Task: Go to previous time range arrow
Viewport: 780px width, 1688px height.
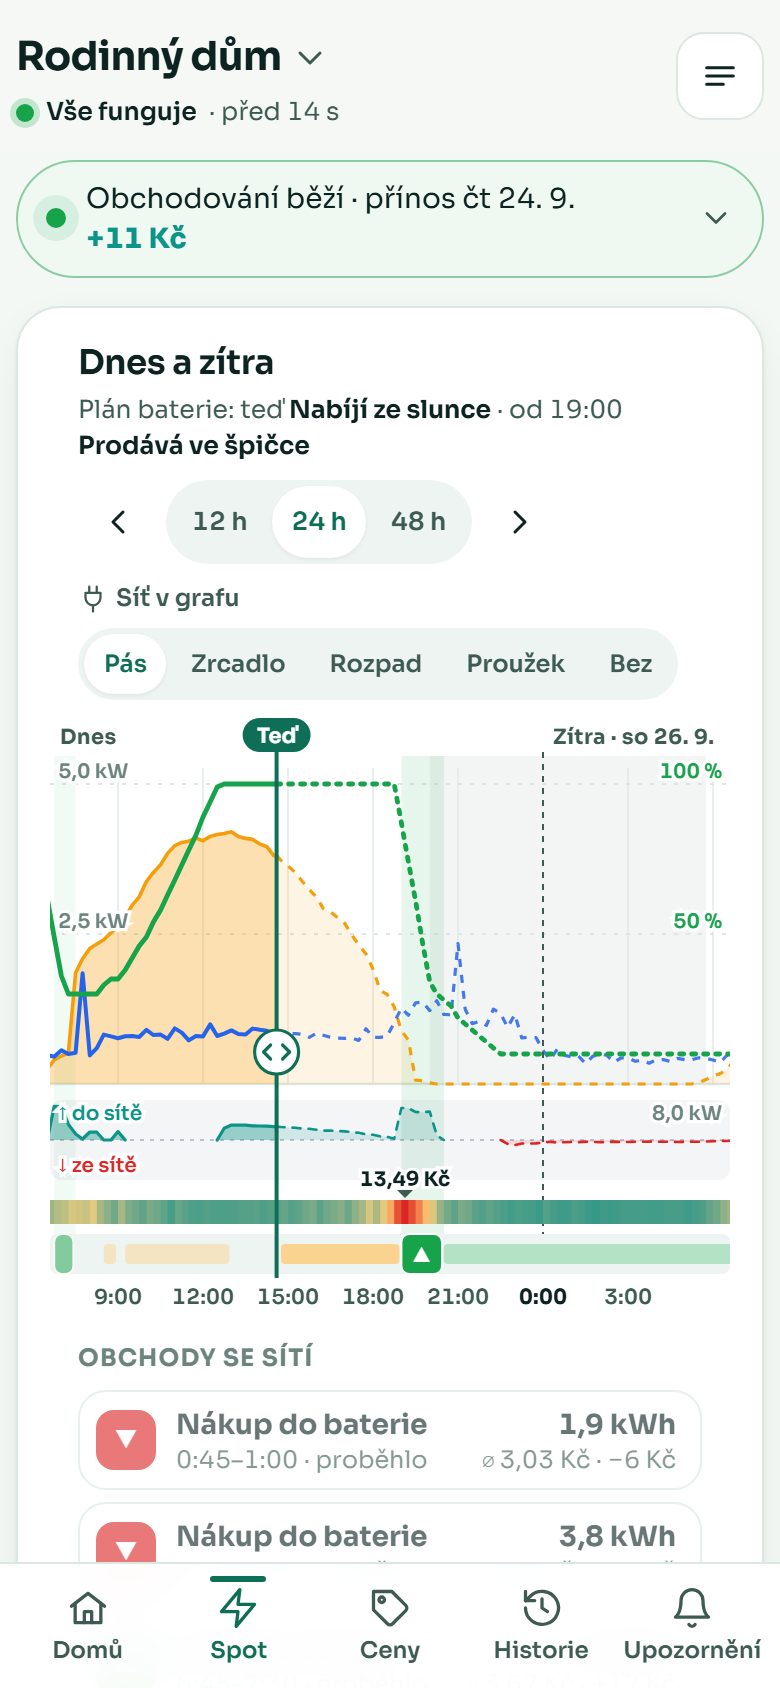Action: coord(118,522)
